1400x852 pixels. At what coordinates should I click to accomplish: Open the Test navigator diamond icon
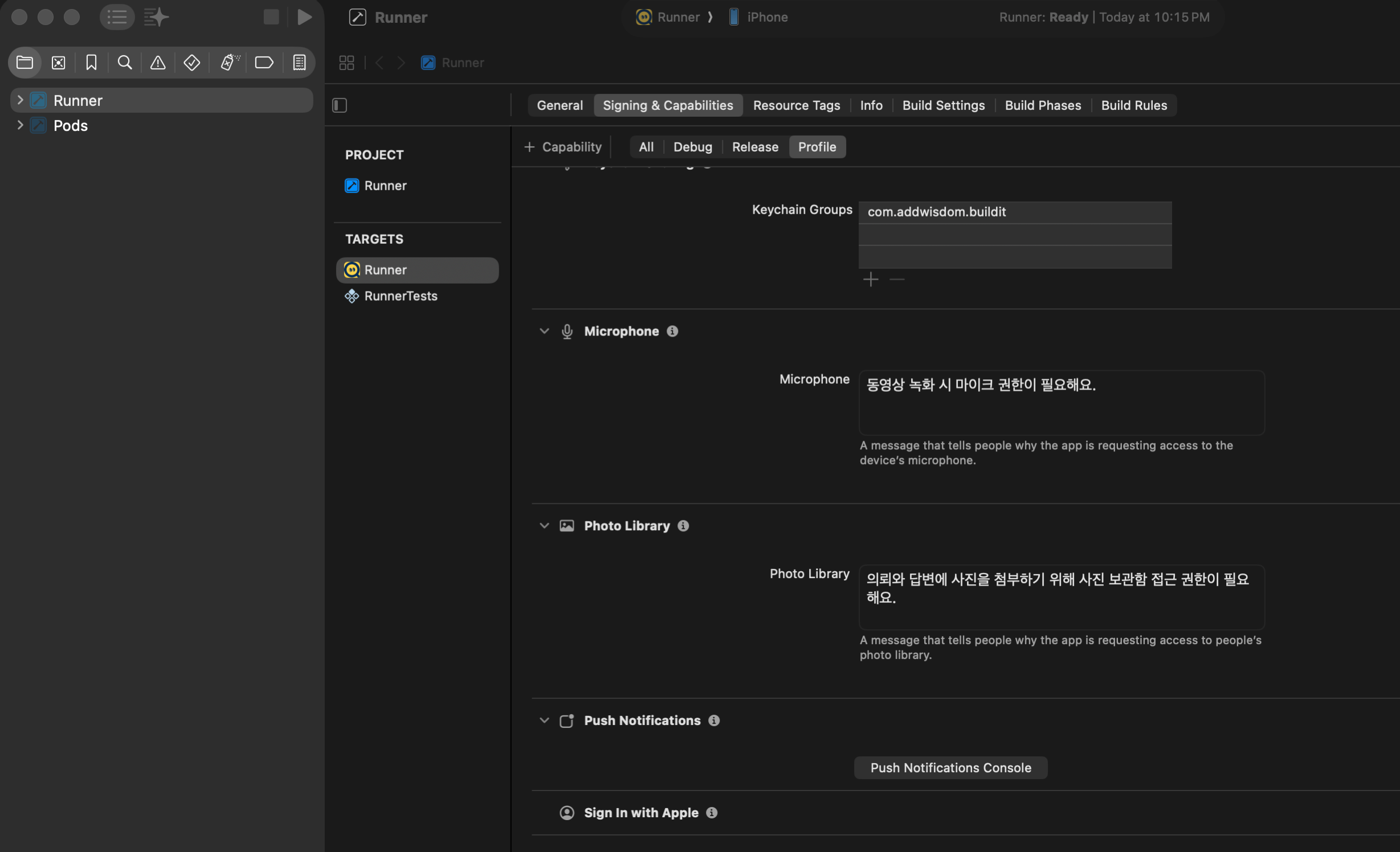192,62
